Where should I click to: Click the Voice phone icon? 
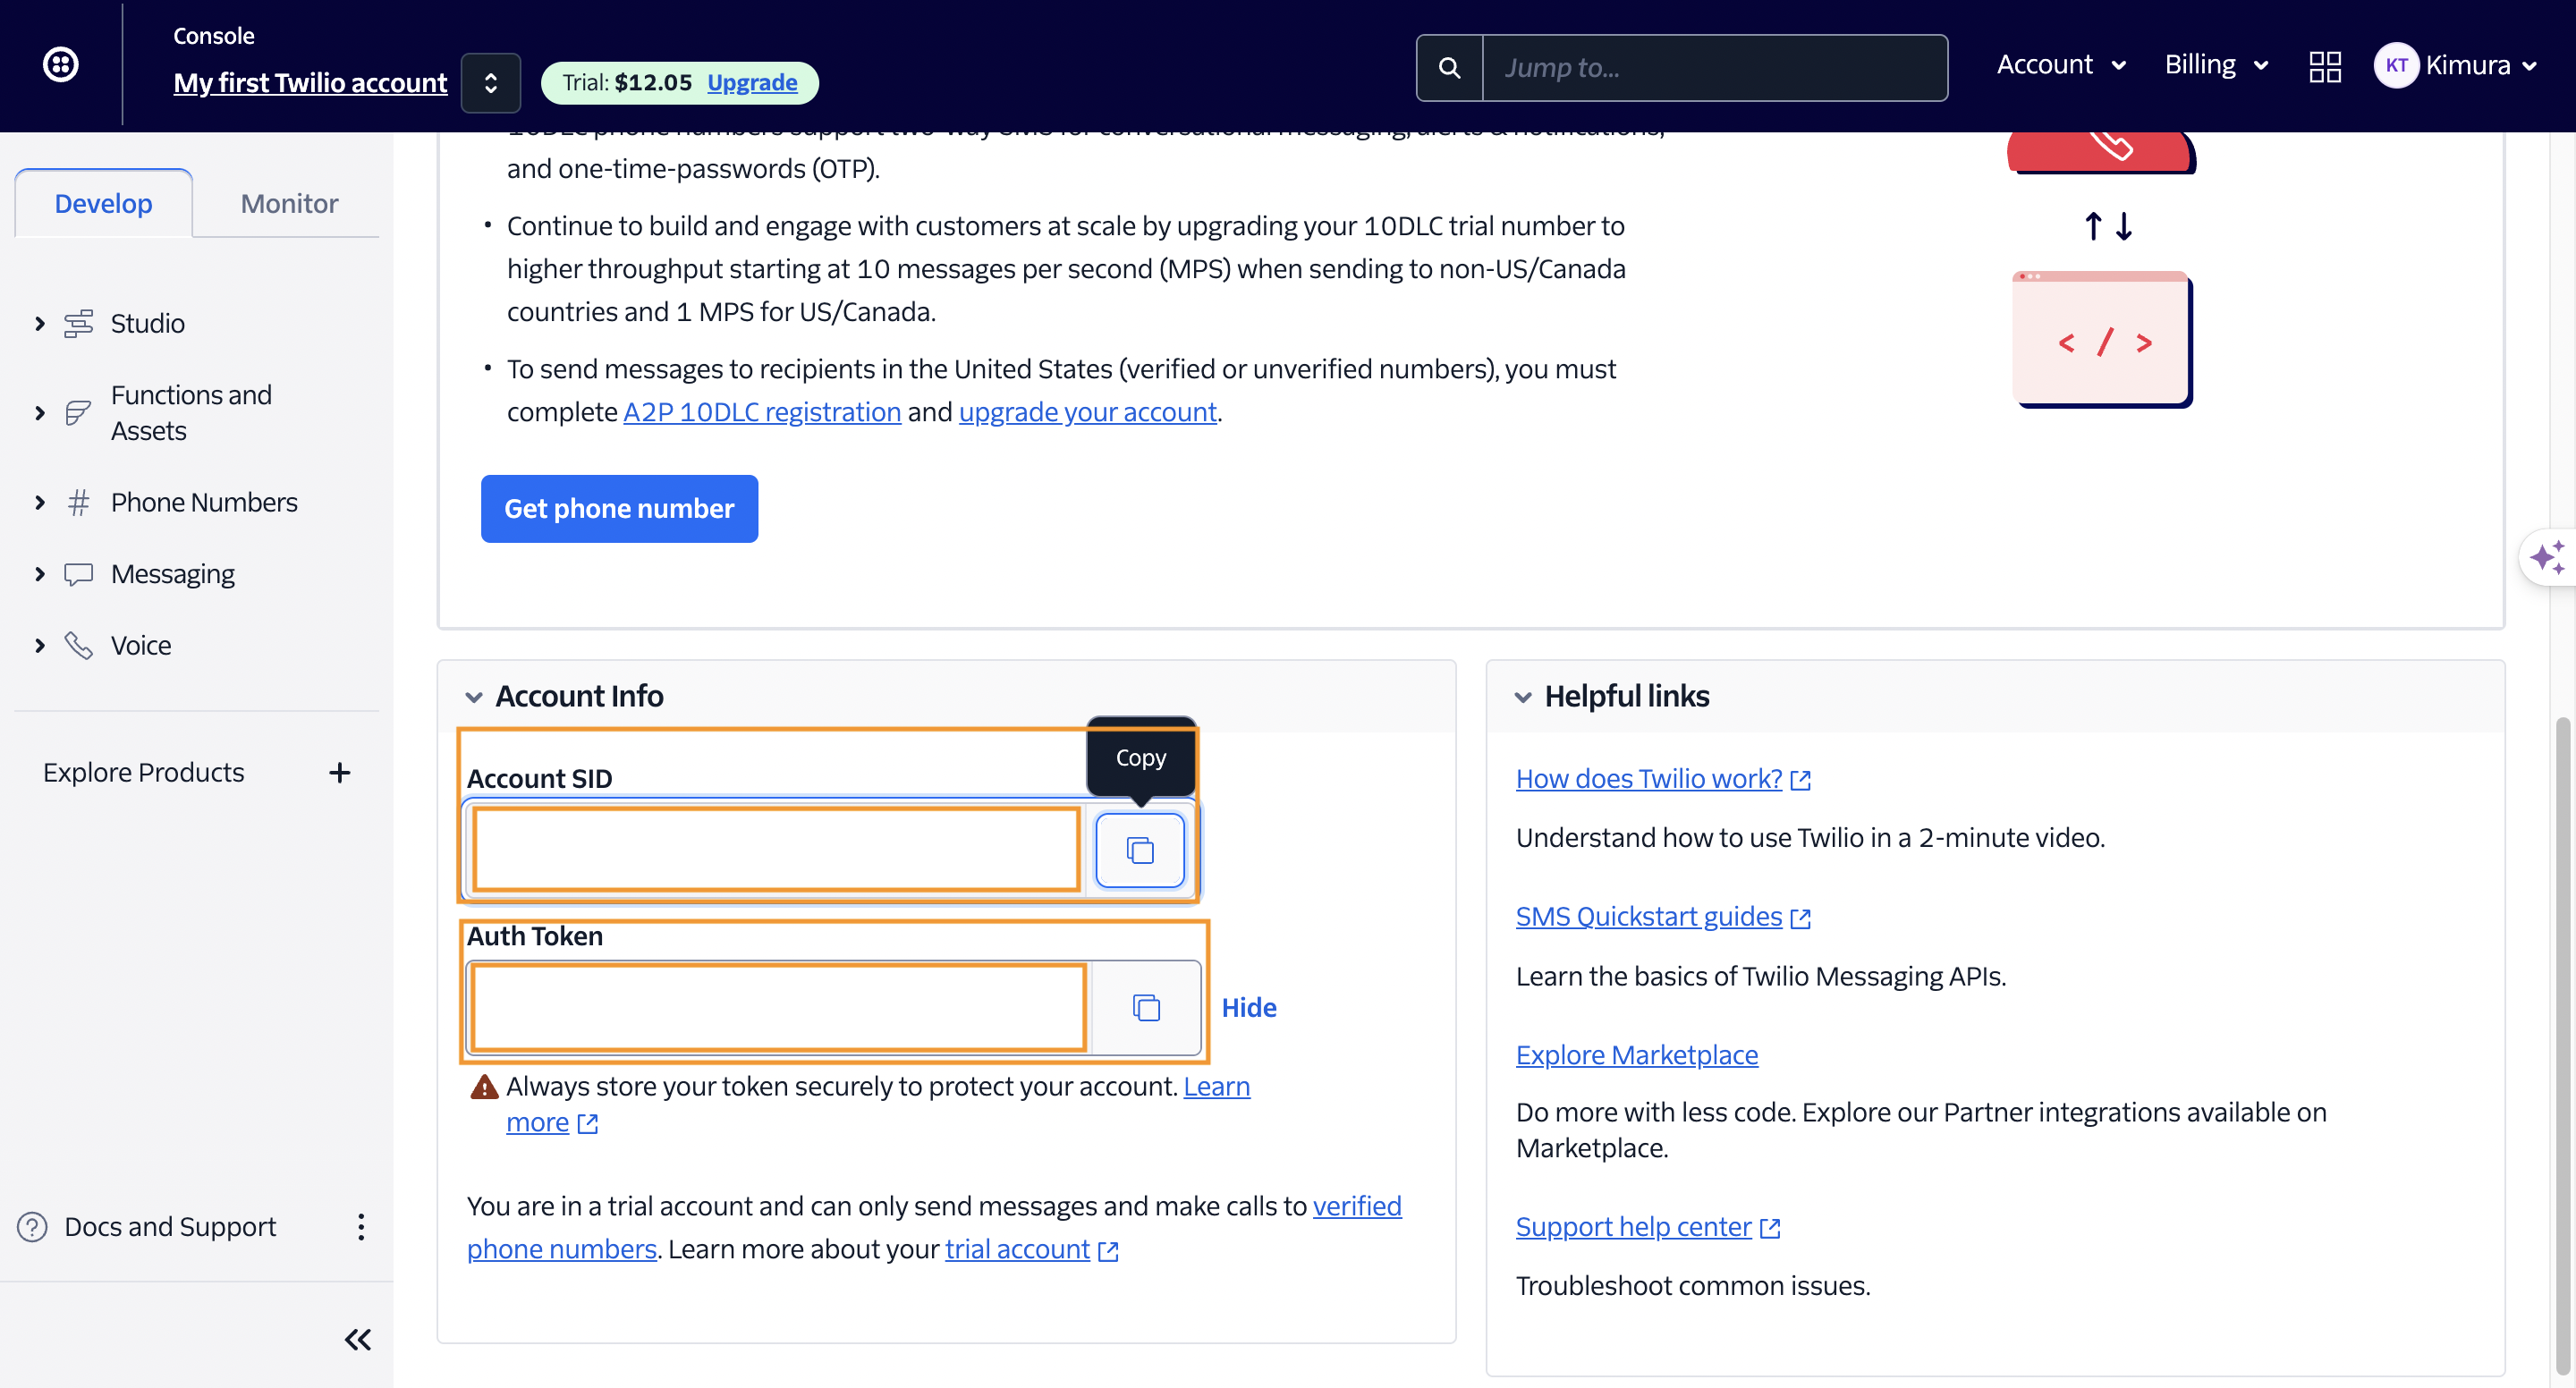(x=79, y=645)
